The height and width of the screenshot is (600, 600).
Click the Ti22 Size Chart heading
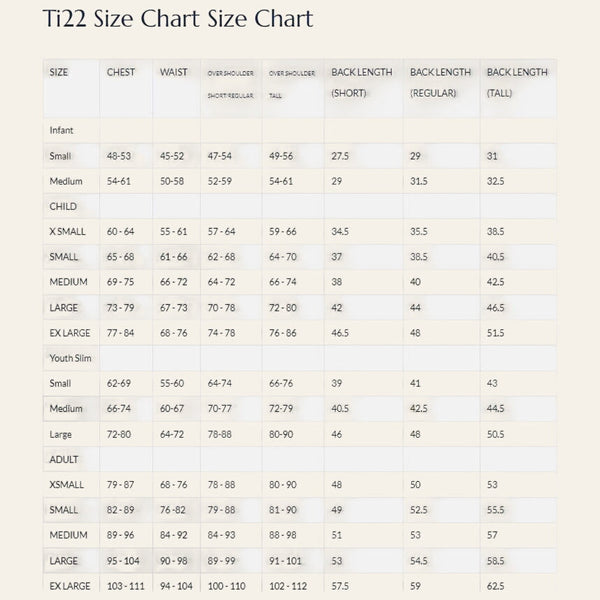(178, 18)
